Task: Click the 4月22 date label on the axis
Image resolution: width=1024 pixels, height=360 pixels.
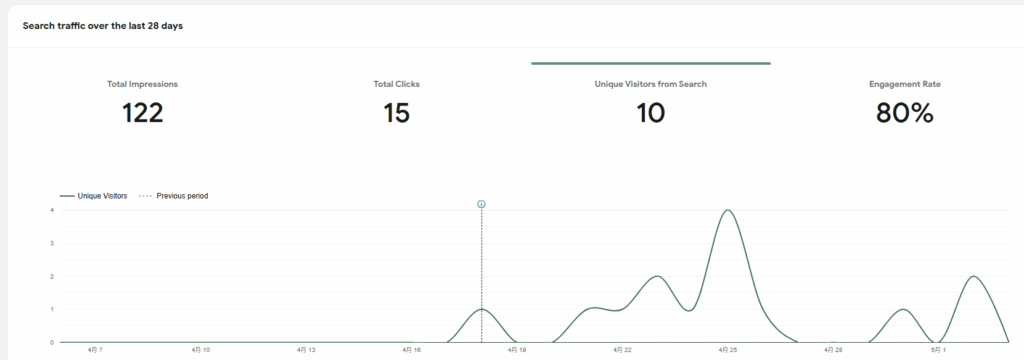Action: click(x=622, y=350)
